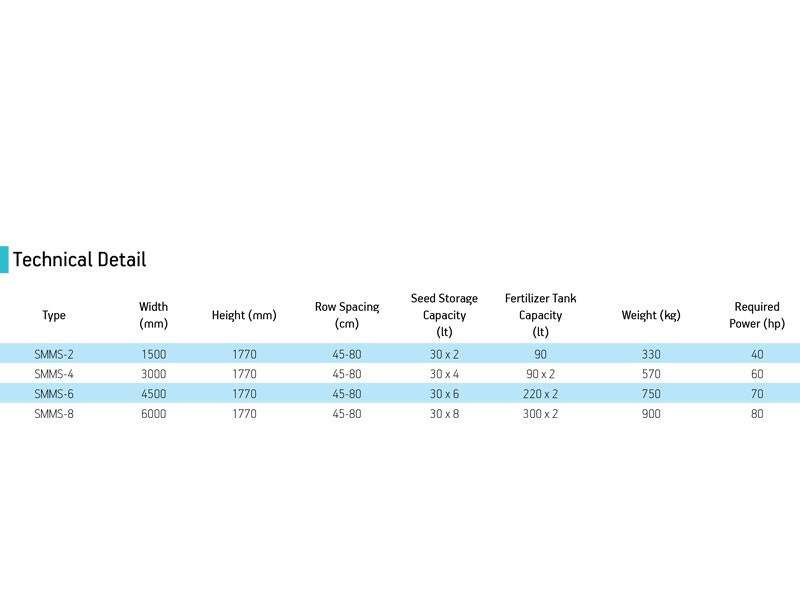Click the 220 x 2 fertilizer capacity cell
Image resolution: width=800 pixels, height=600 pixels.
coord(540,394)
